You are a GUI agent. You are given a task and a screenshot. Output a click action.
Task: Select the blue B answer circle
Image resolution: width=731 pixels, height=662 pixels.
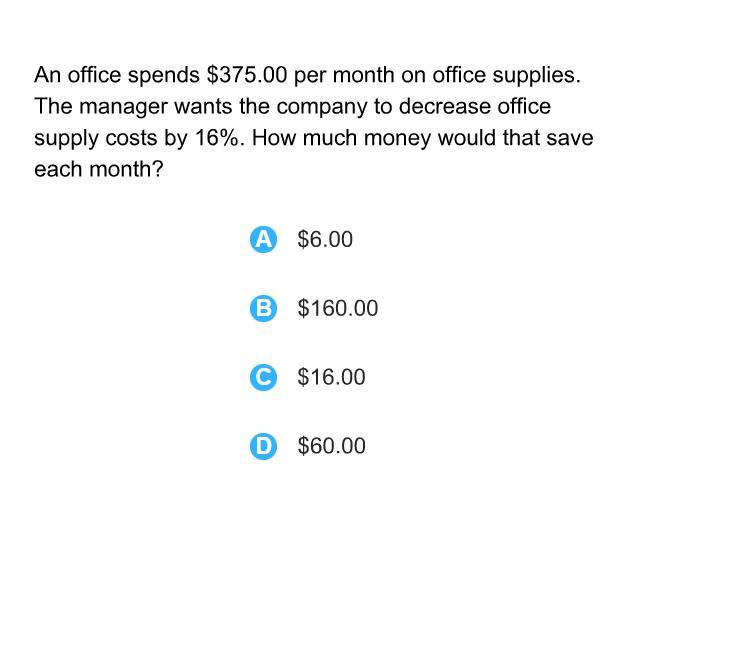tap(263, 308)
